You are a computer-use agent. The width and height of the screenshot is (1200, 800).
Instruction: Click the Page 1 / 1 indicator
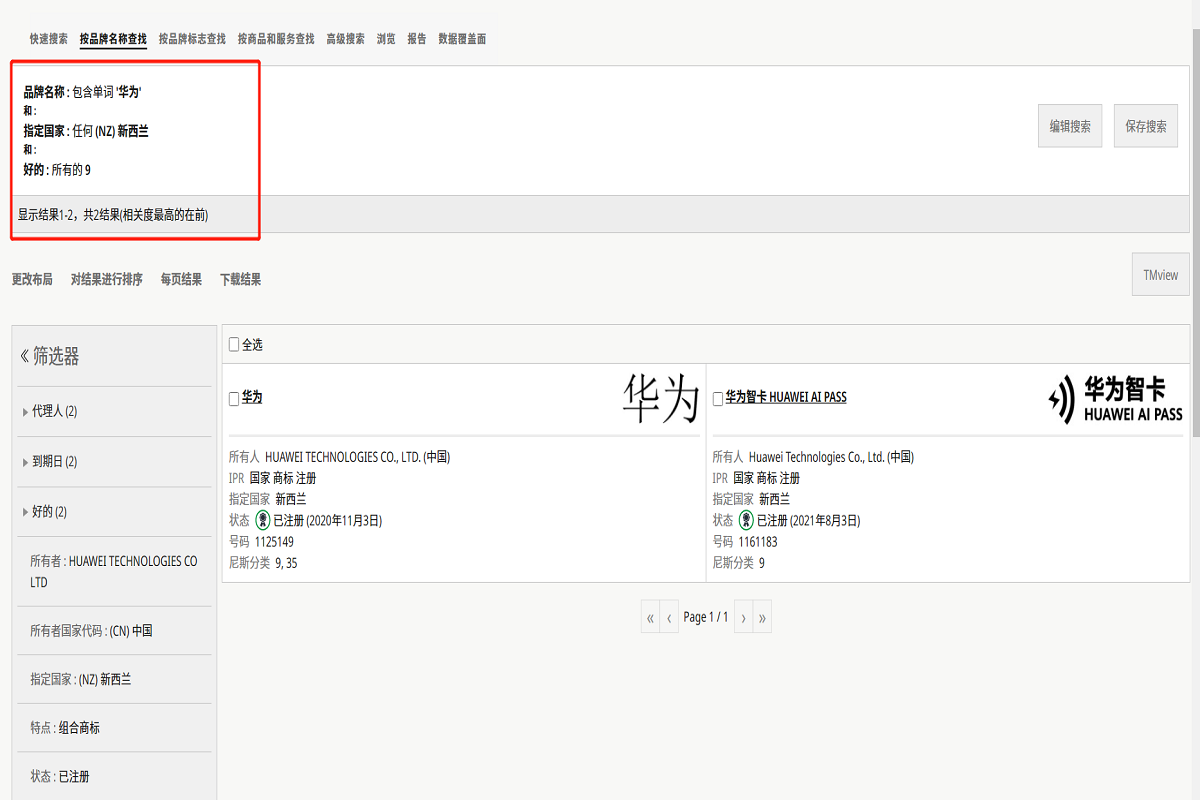click(x=706, y=618)
